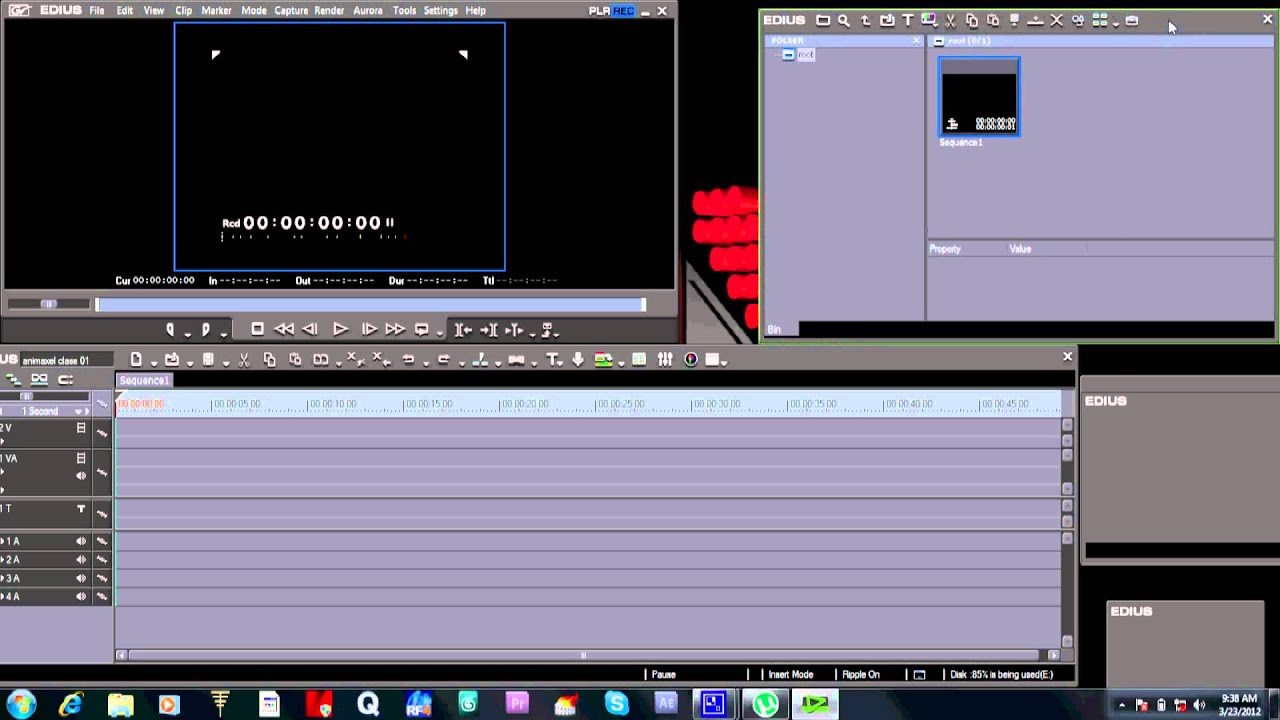Click the Set In point icon in player
This screenshot has width=1280, height=720.
(x=170, y=330)
